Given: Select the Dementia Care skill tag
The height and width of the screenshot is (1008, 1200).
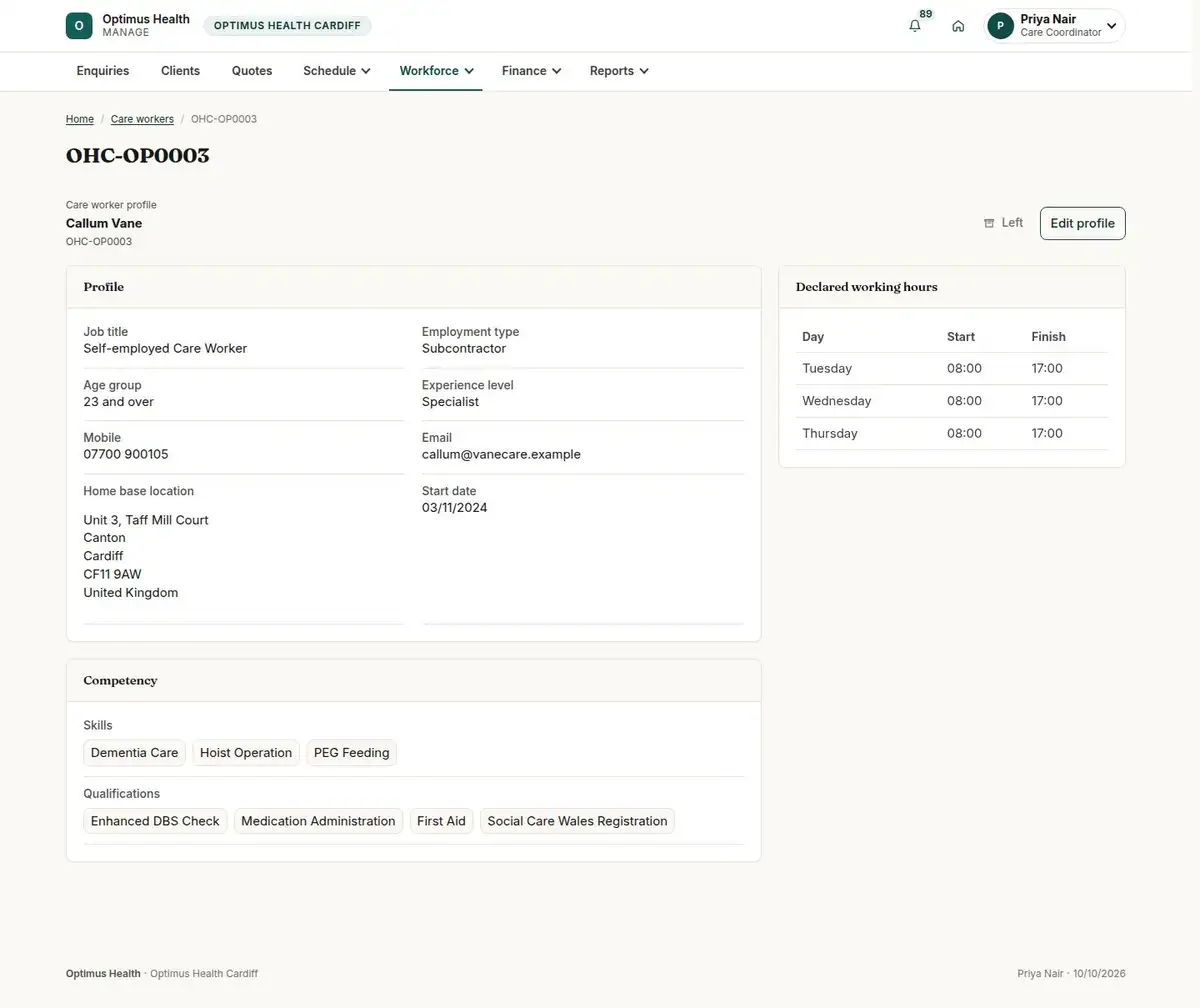Looking at the screenshot, I should pos(134,753).
